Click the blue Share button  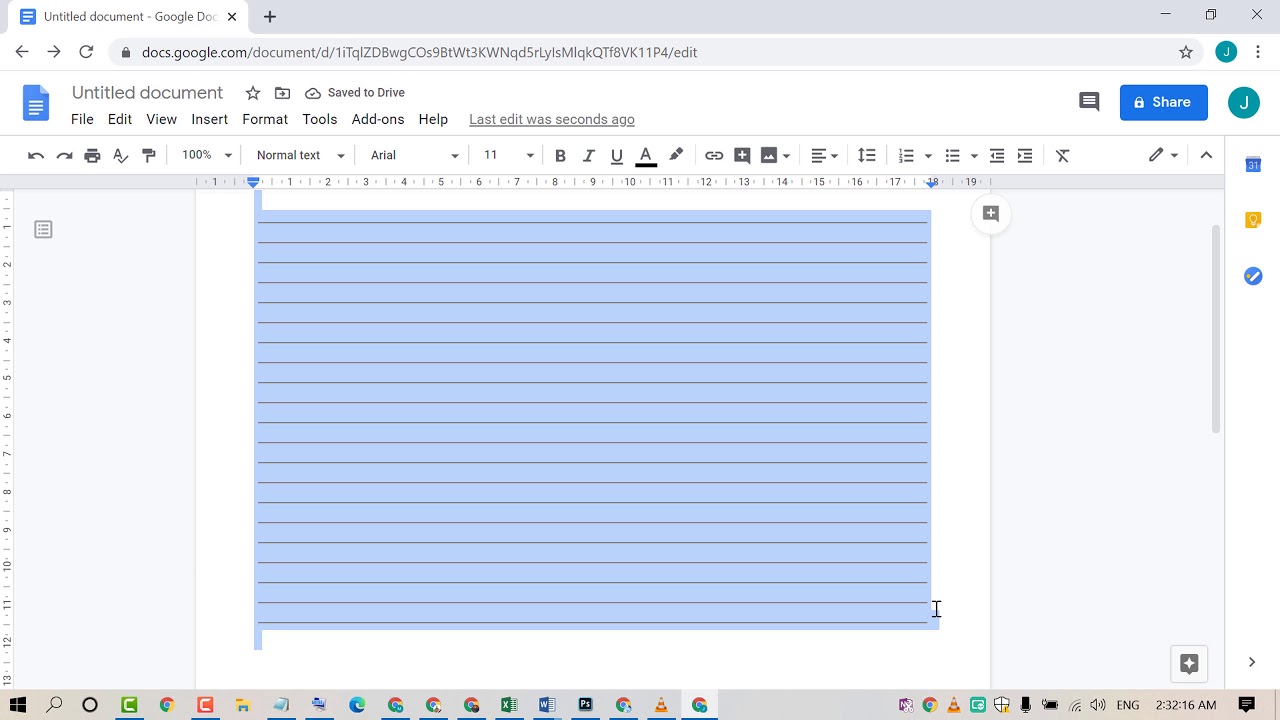[1163, 102]
